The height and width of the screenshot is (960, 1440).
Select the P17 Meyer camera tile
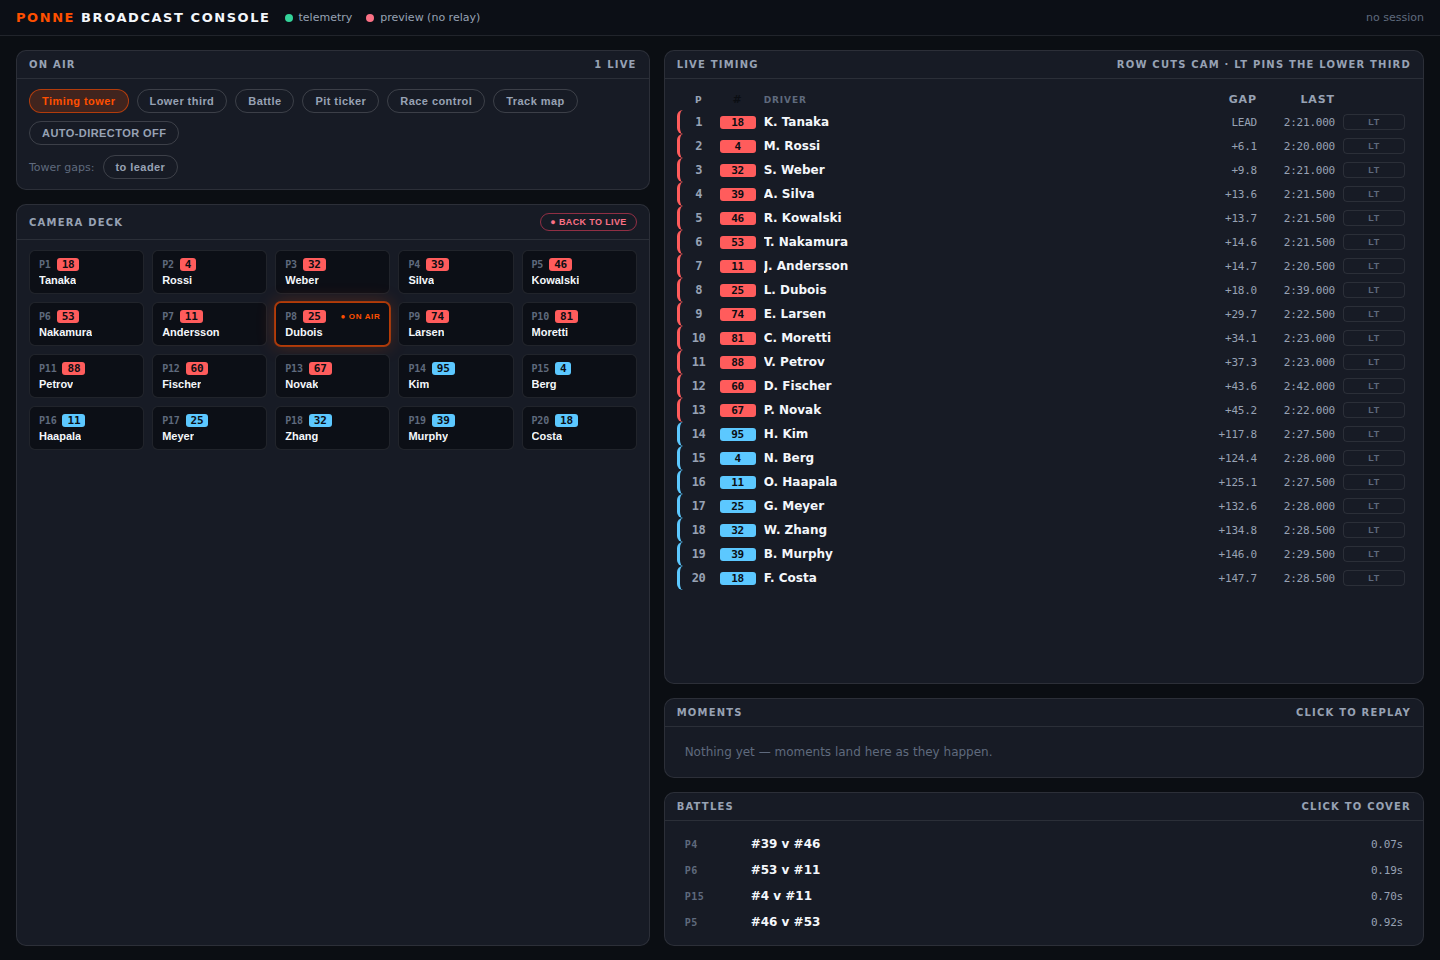pyautogui.click(x=209, y=428)
